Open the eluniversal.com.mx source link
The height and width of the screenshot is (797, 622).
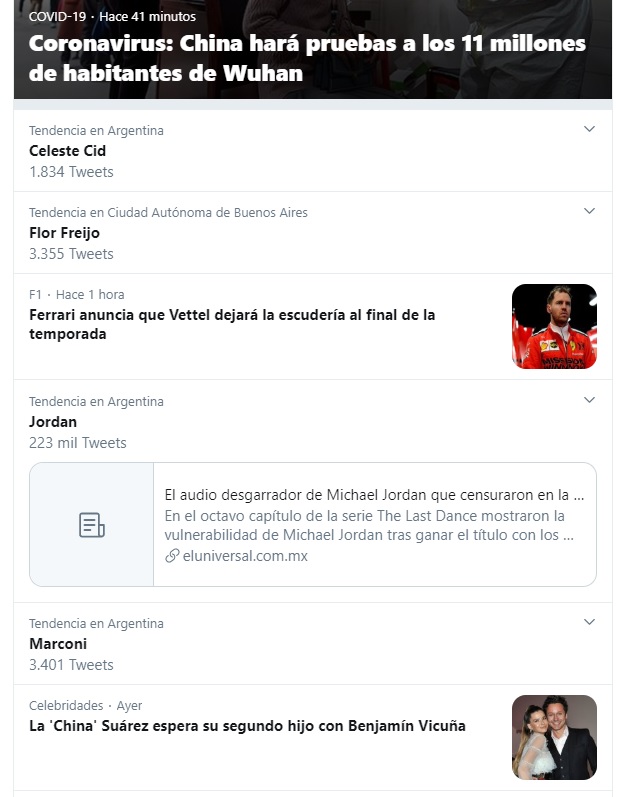pyautogui.click(x=245, y=556)
